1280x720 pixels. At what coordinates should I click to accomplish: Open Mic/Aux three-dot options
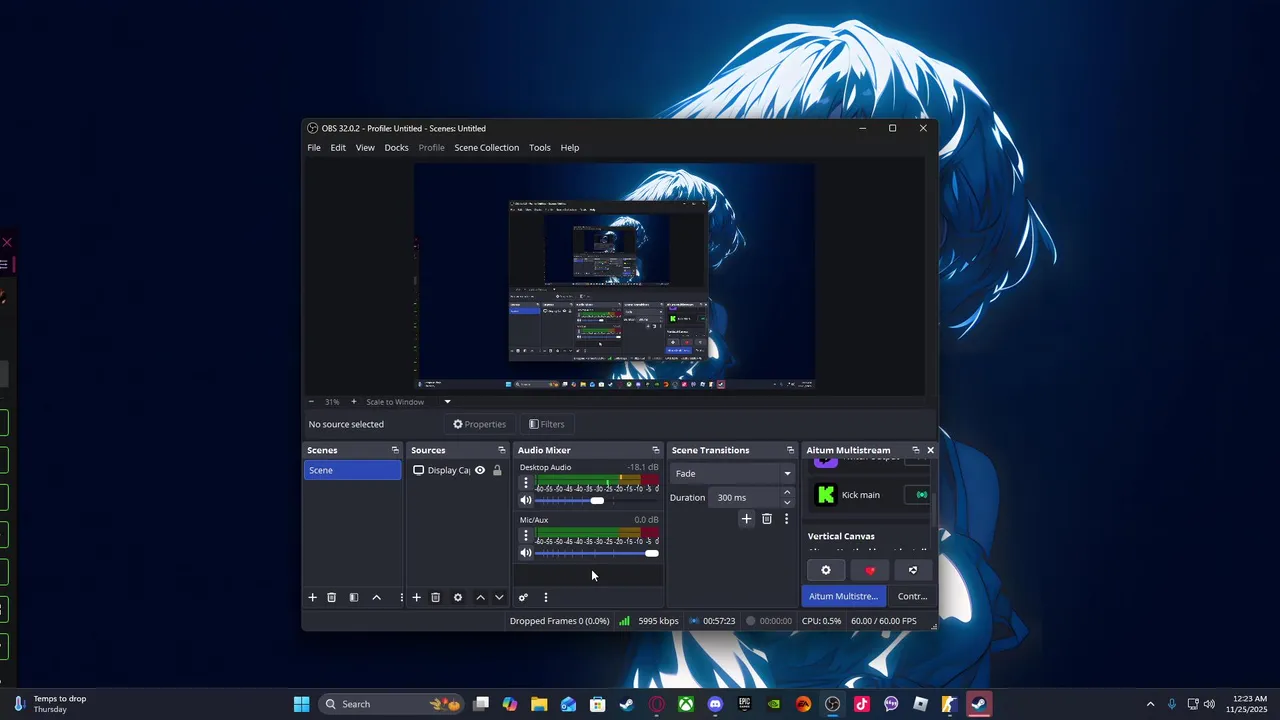(526, 536)
